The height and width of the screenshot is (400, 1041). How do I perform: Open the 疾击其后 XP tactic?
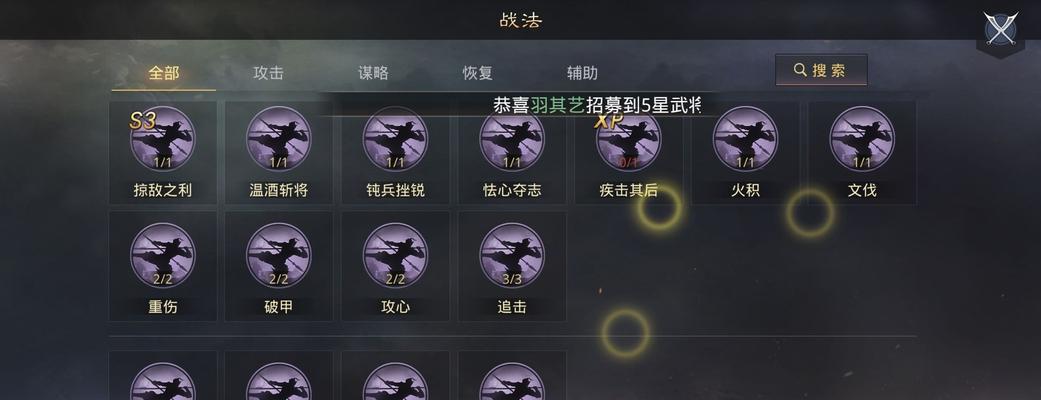(629, 139)
